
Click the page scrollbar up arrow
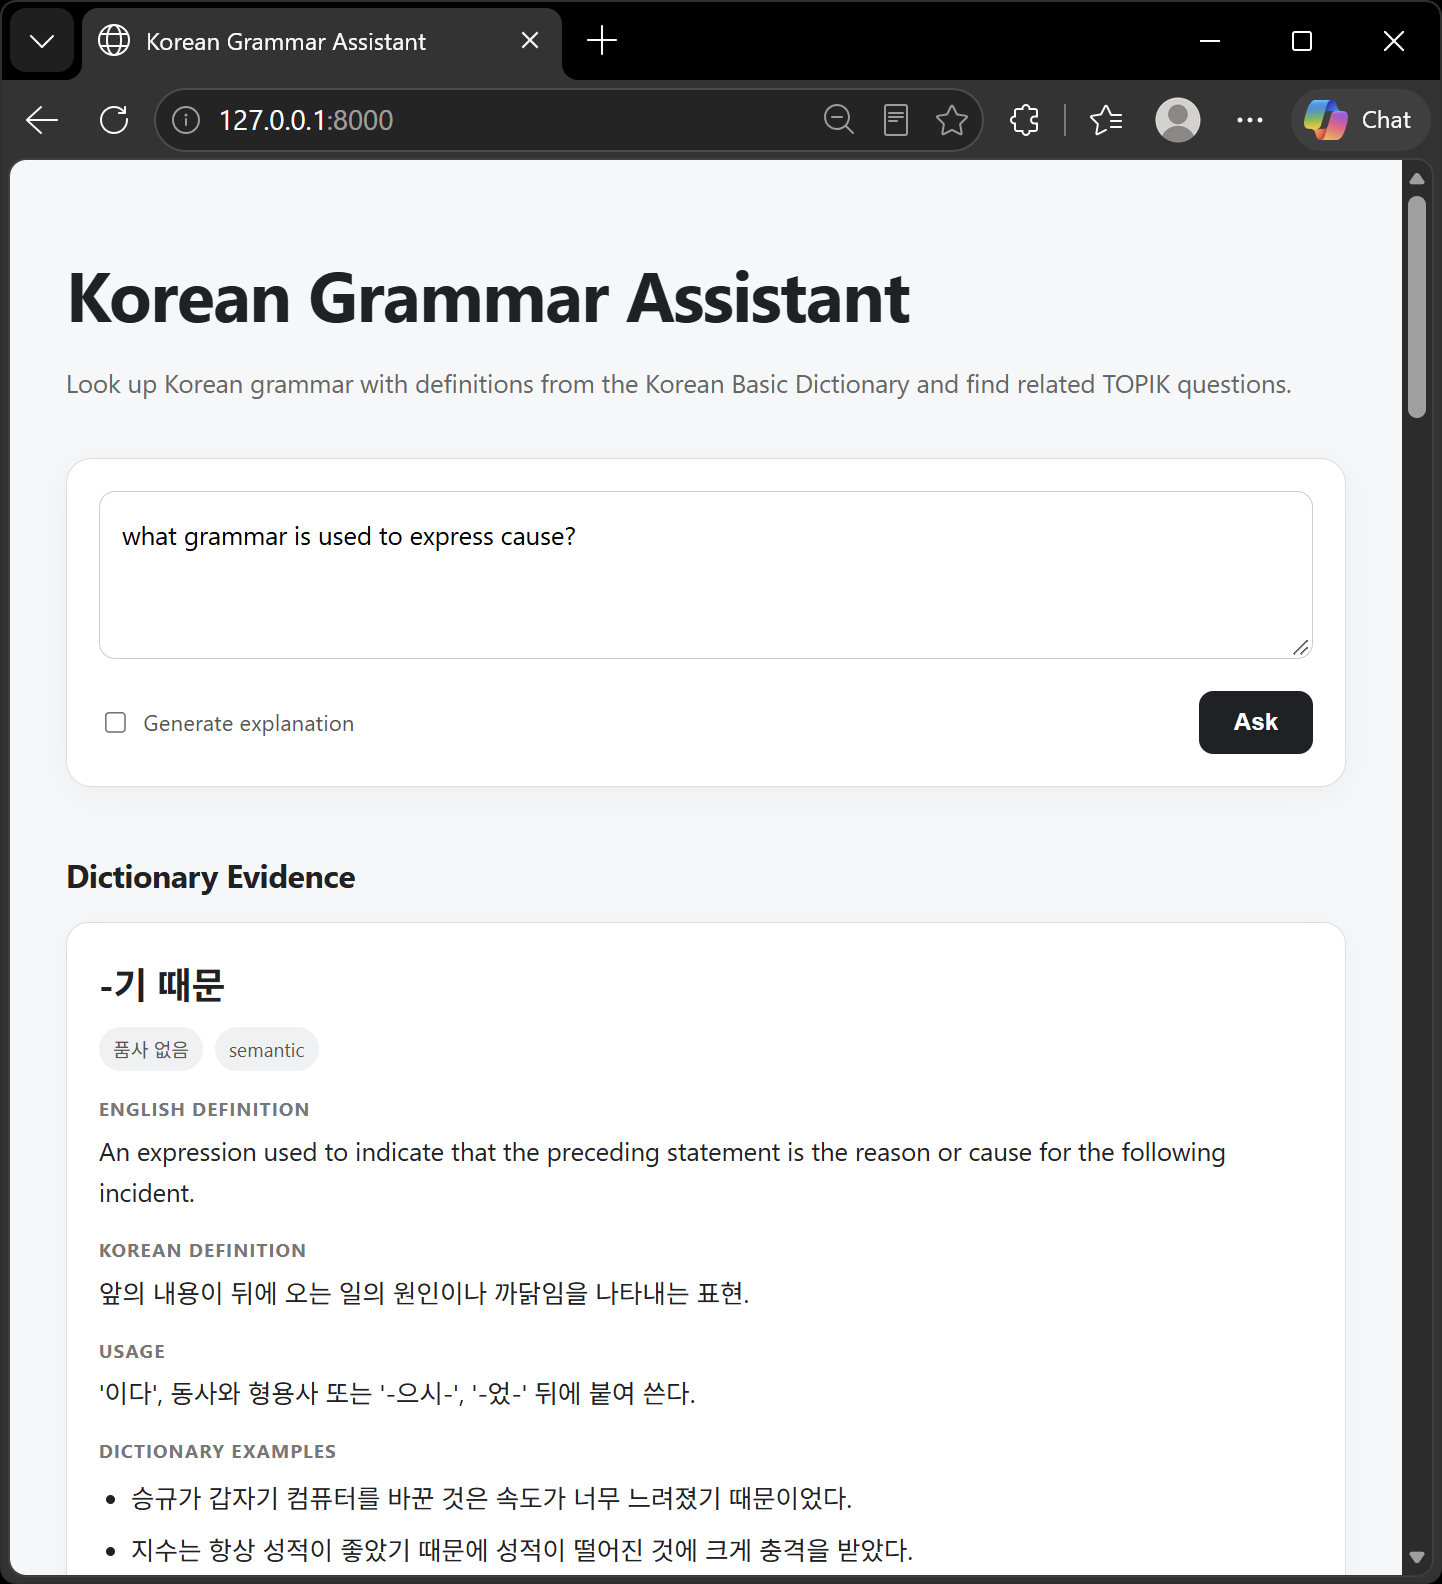pos(1416,179)
